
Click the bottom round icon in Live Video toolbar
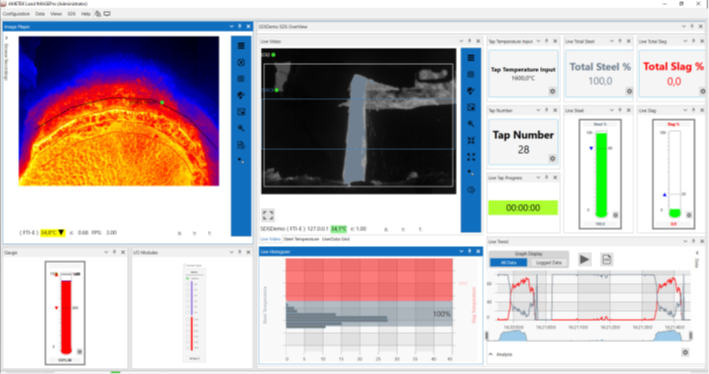[471, 190]
